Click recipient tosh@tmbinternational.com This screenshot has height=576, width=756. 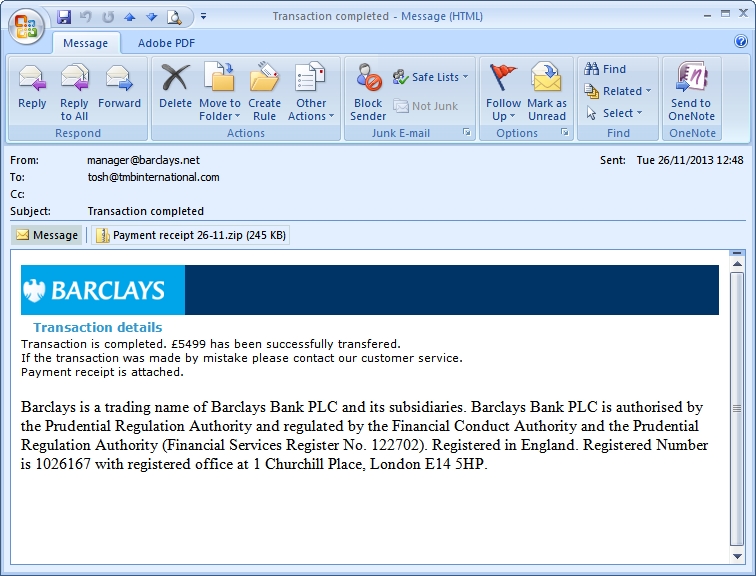tap(153, 177)
